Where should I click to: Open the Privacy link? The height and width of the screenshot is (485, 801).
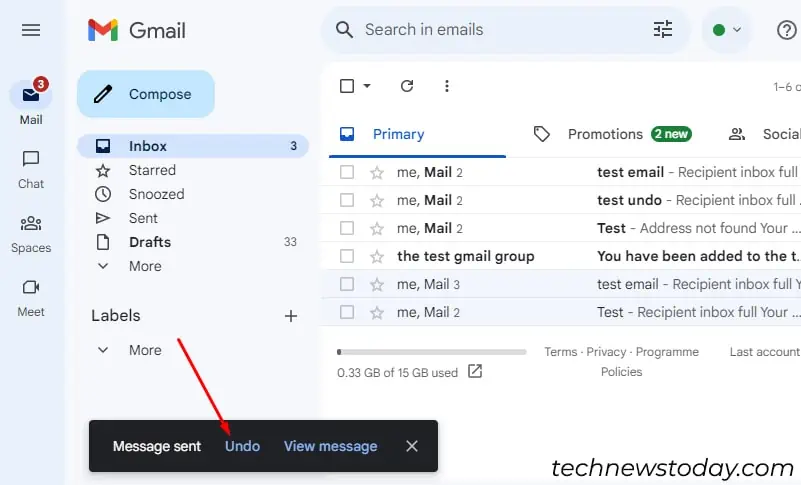point(606,352)
